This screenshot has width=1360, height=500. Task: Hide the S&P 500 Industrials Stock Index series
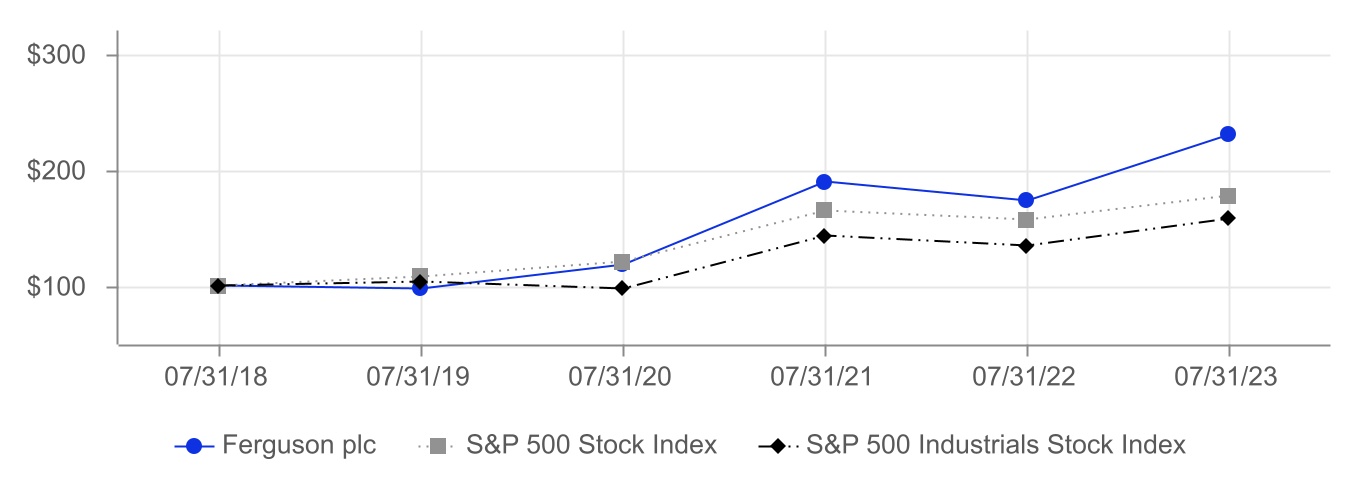[x=995, y=445]
